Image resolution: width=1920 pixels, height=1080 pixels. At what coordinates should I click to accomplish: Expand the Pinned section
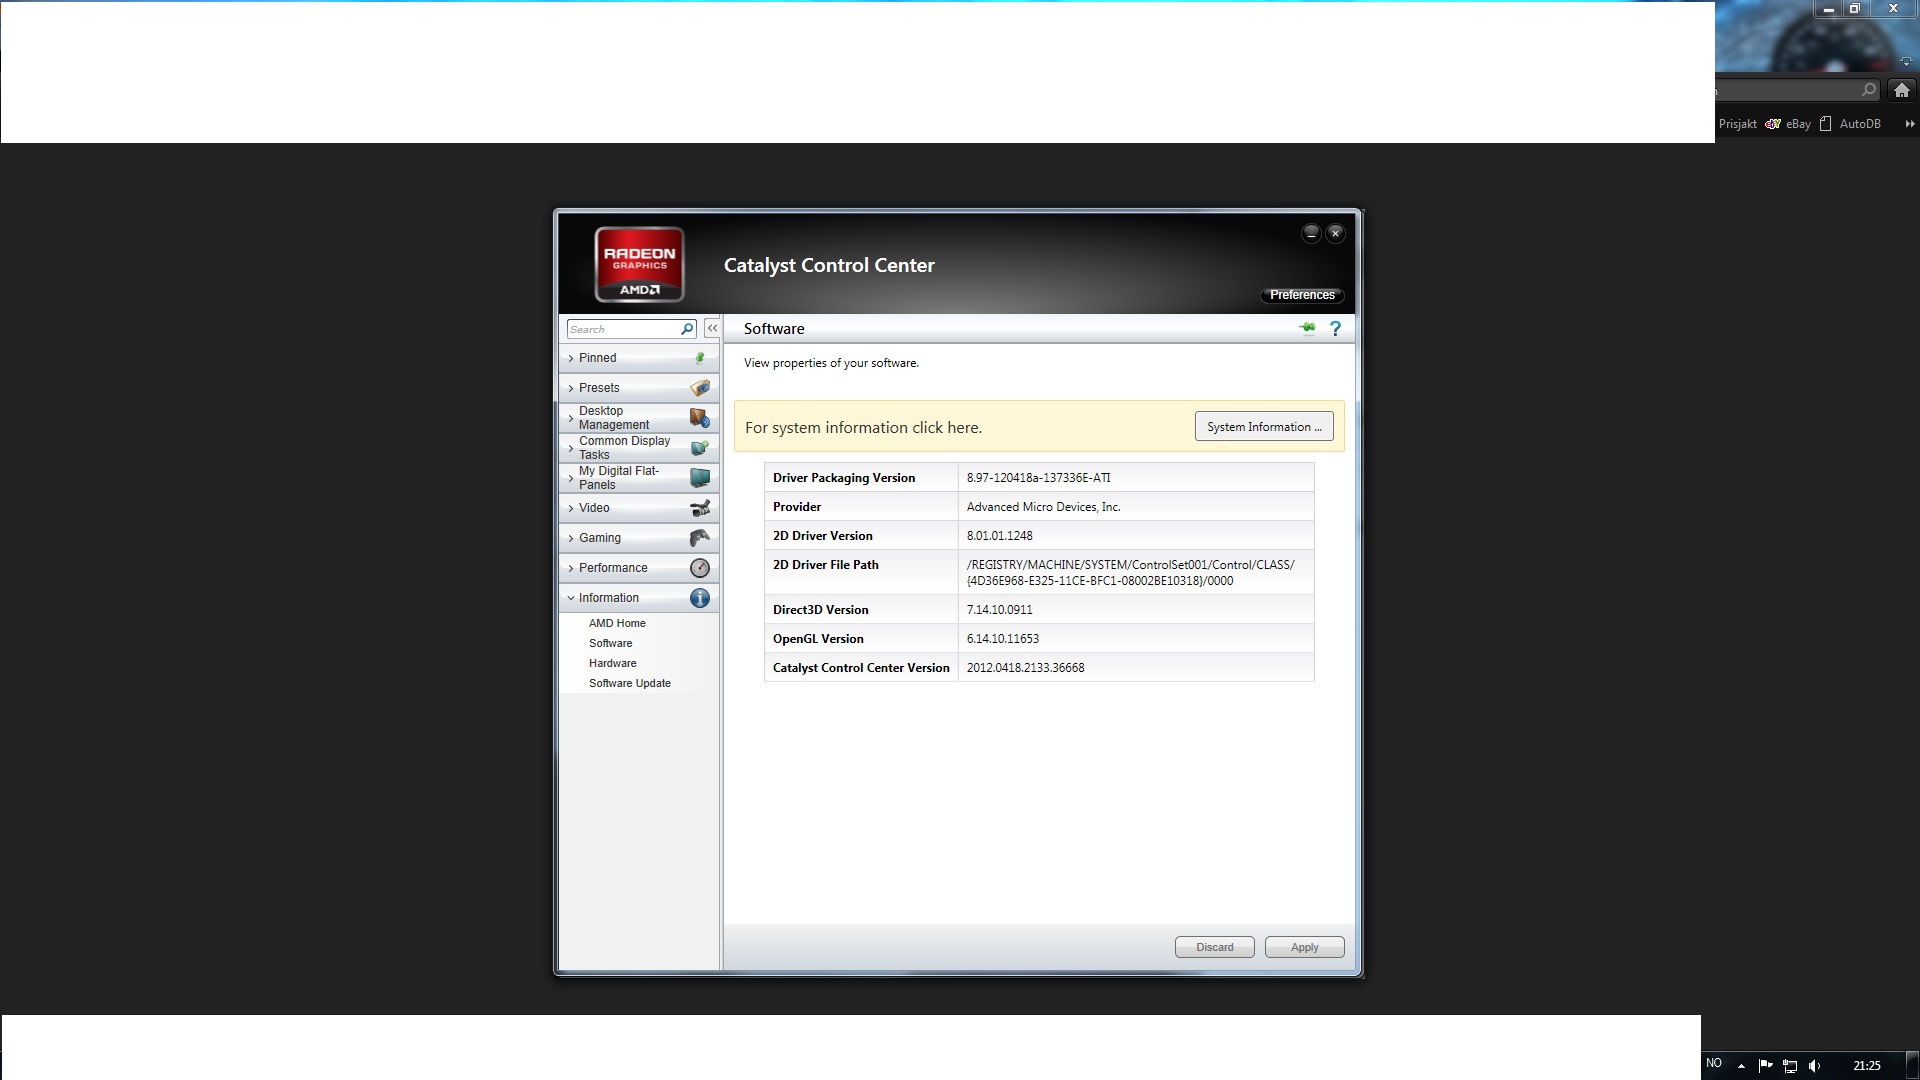click(638, 358)
